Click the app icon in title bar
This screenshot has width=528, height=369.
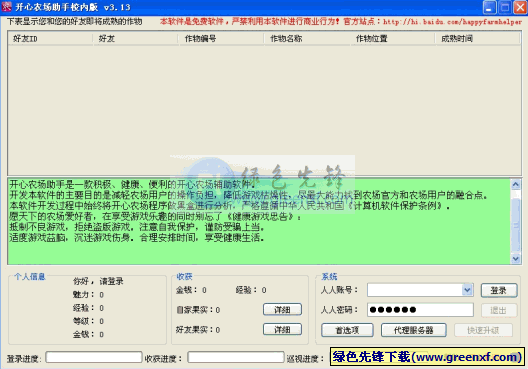coord(6,7)
